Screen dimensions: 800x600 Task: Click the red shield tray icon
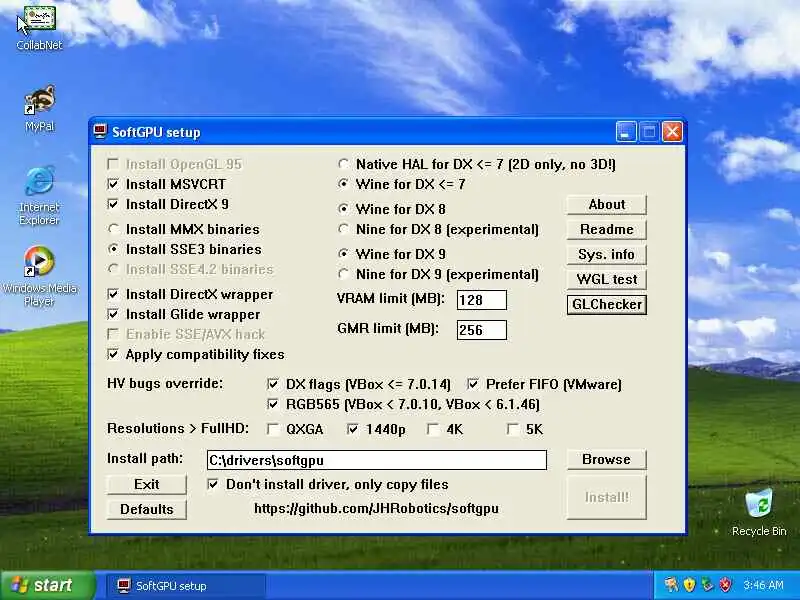(x=725, y=585)
